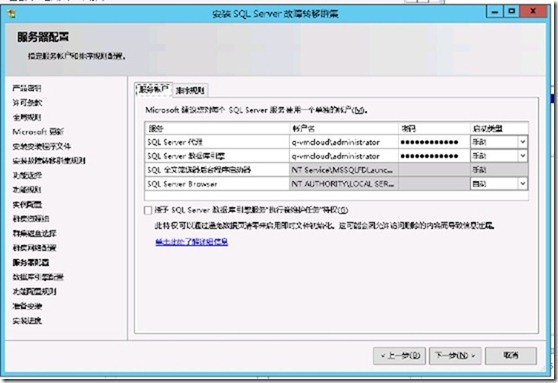Open startup type dropdown for SQL Server Browser
The image size is (558, 383).
coord(522,184)
